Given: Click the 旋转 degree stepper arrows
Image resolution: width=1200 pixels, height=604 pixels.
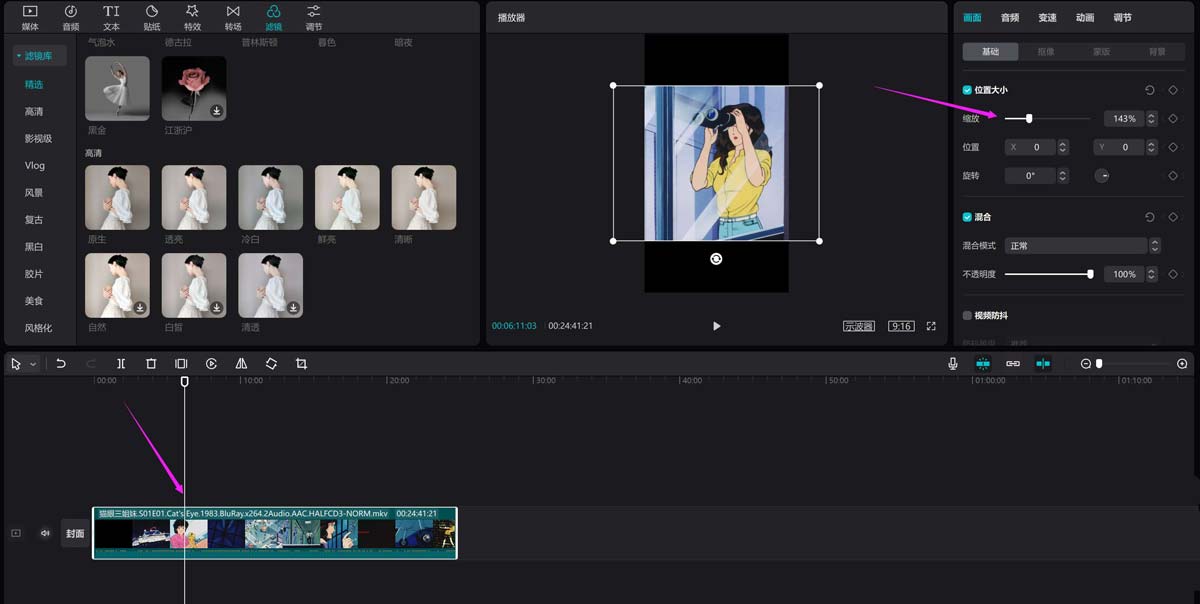Looking at the screenshot, I should pyautogui.click(x=1063, y=176).
